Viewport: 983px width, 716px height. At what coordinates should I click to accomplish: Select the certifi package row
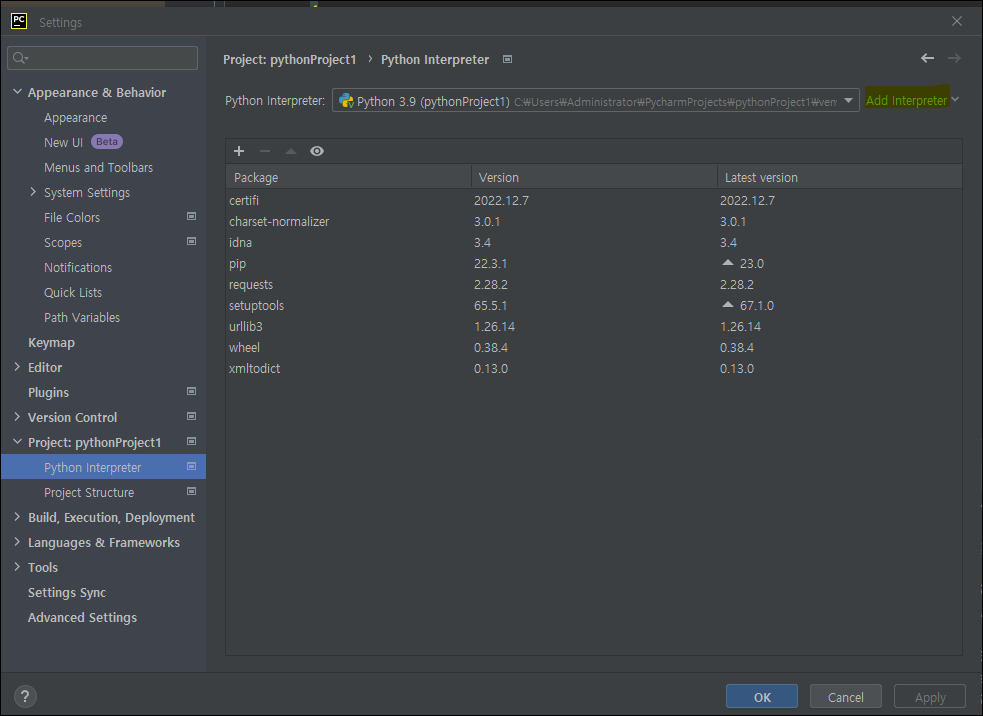coord(594,201)
